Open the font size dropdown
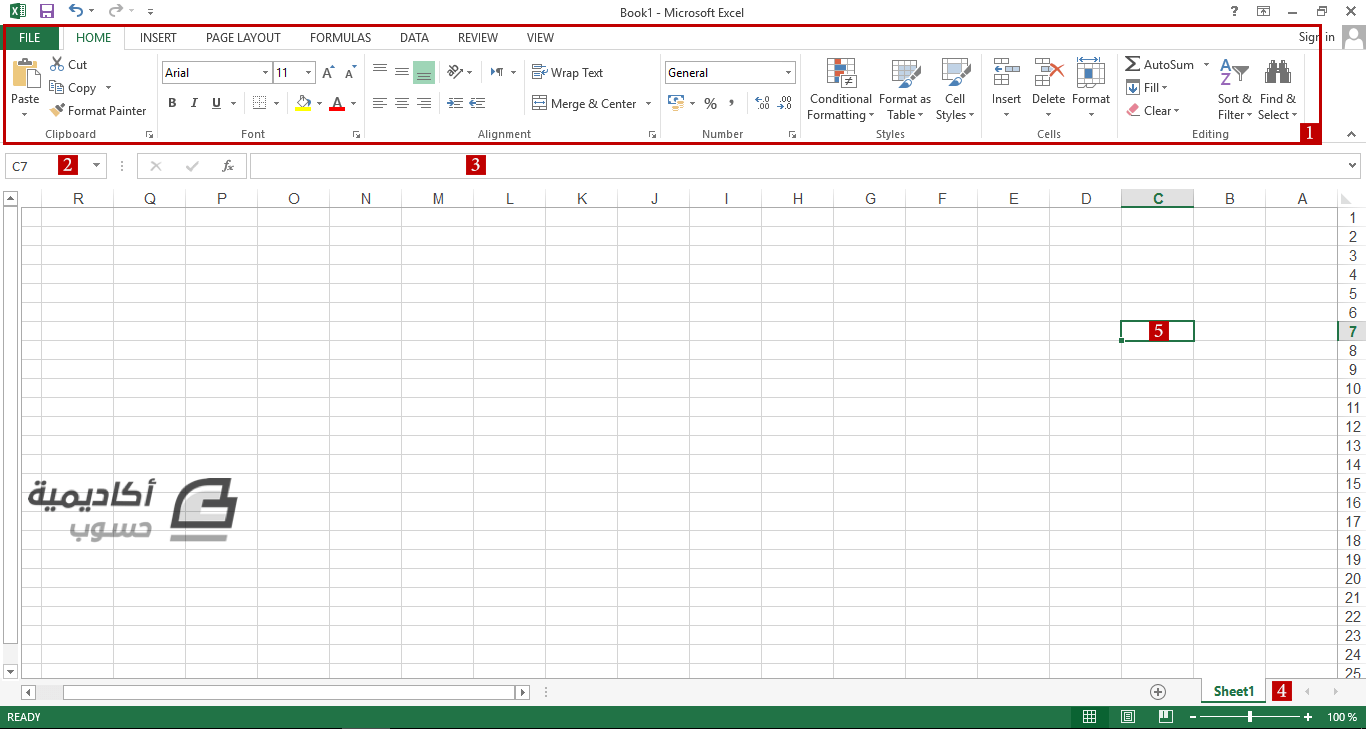The image size is (1366, 729). [x=309, y=73]
